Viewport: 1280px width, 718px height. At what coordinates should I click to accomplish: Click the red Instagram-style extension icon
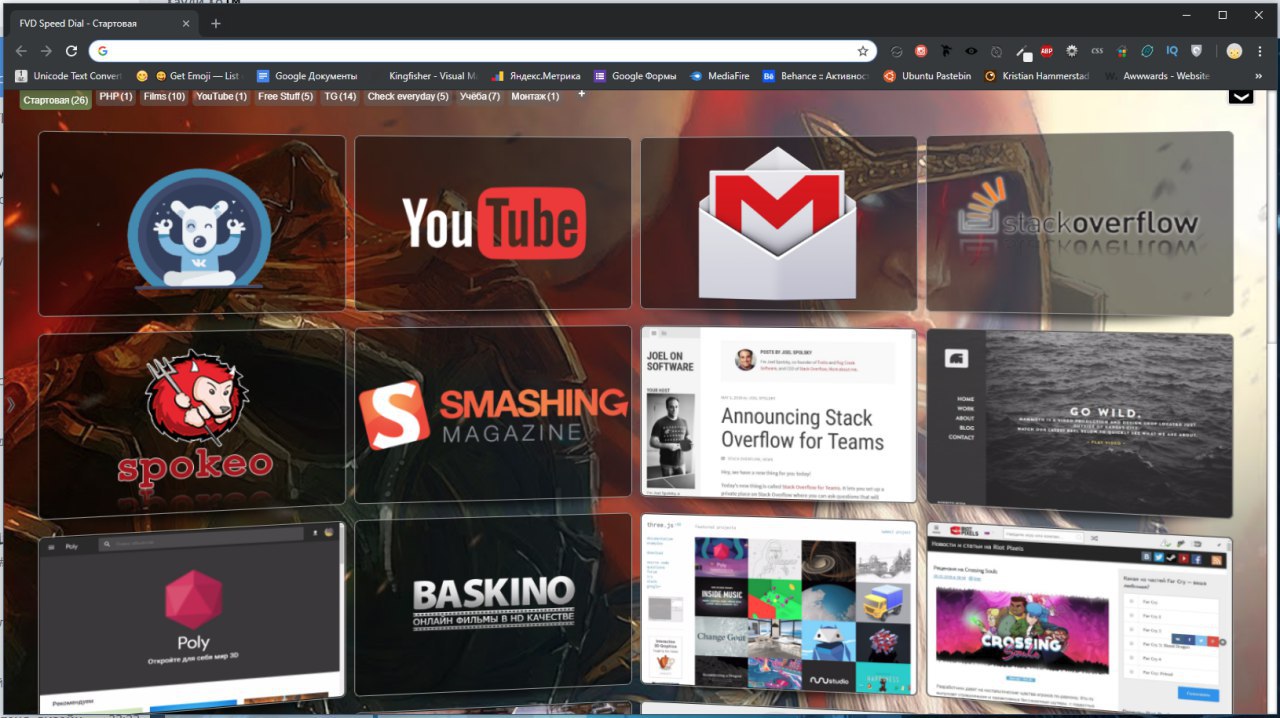921,51
